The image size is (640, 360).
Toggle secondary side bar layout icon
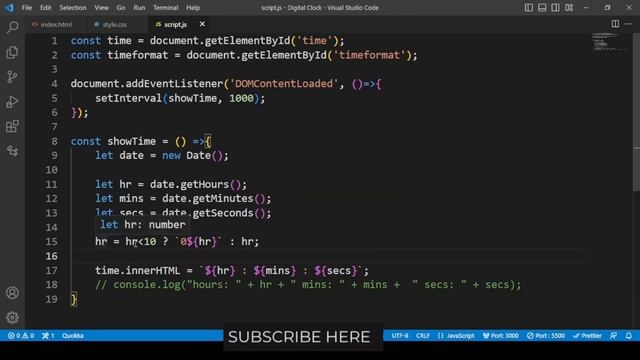556,7
